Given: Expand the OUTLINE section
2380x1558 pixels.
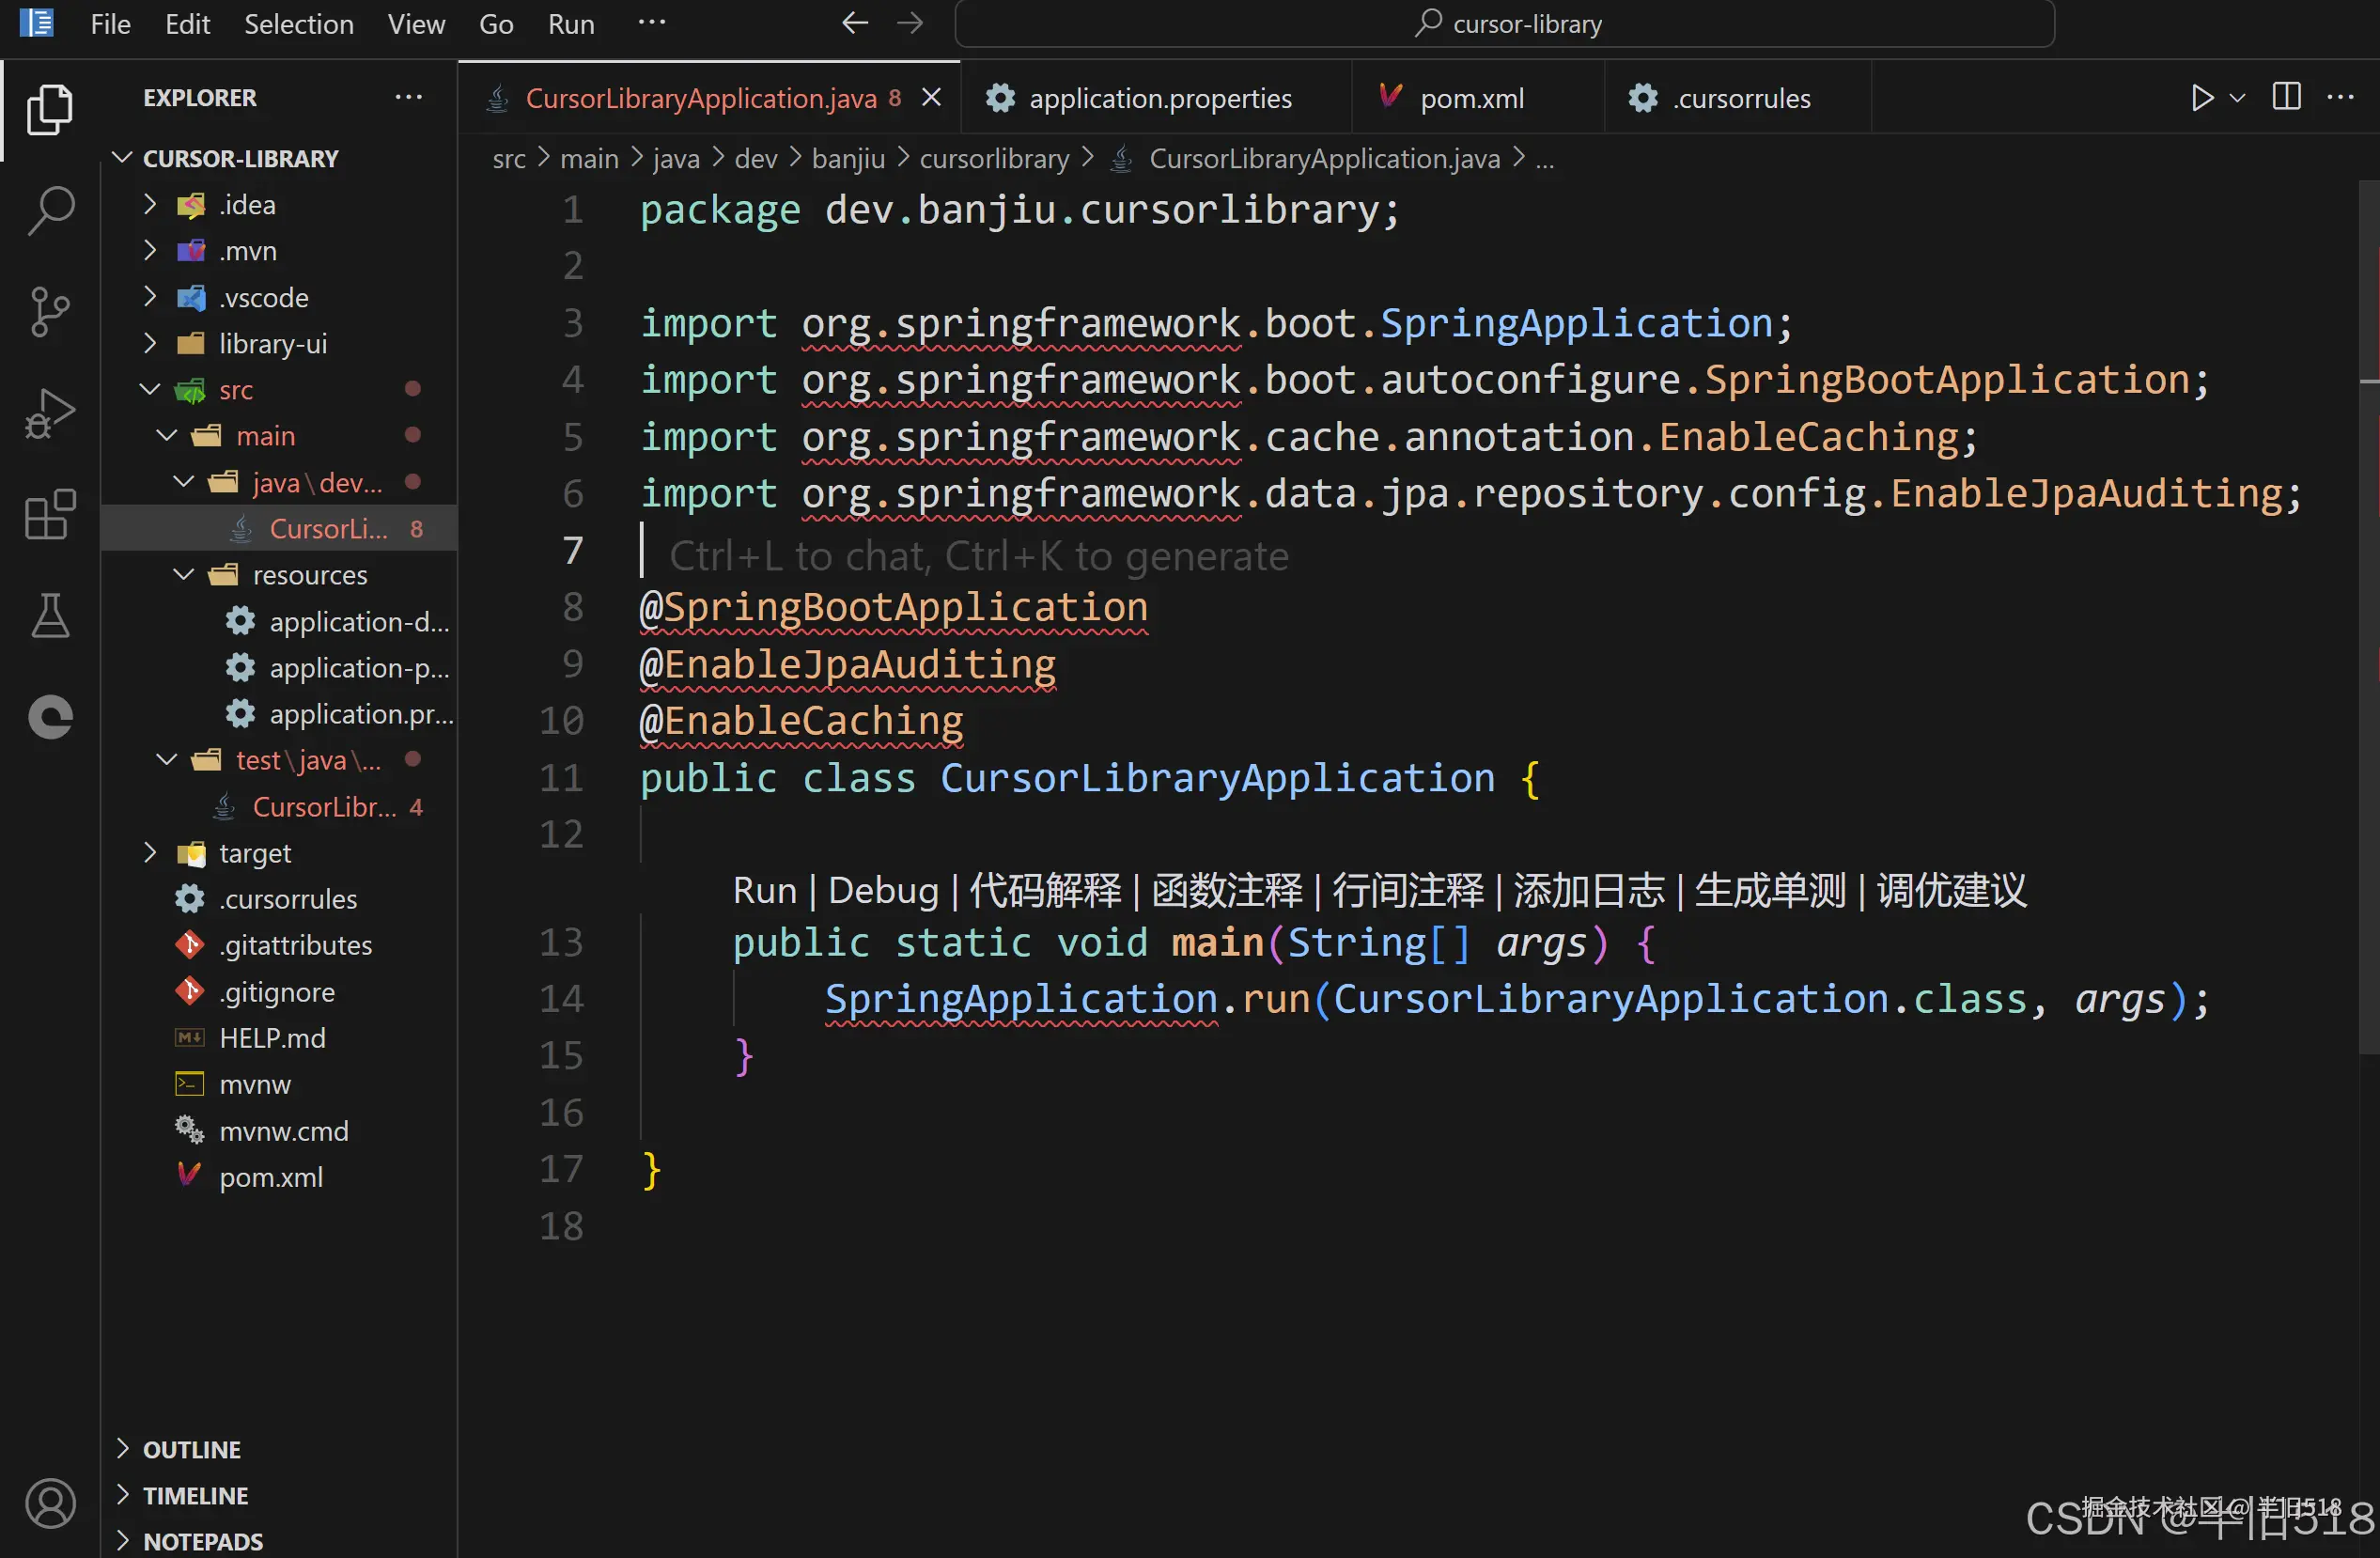Looking at the screenshot, I should tap(191, 1449).
